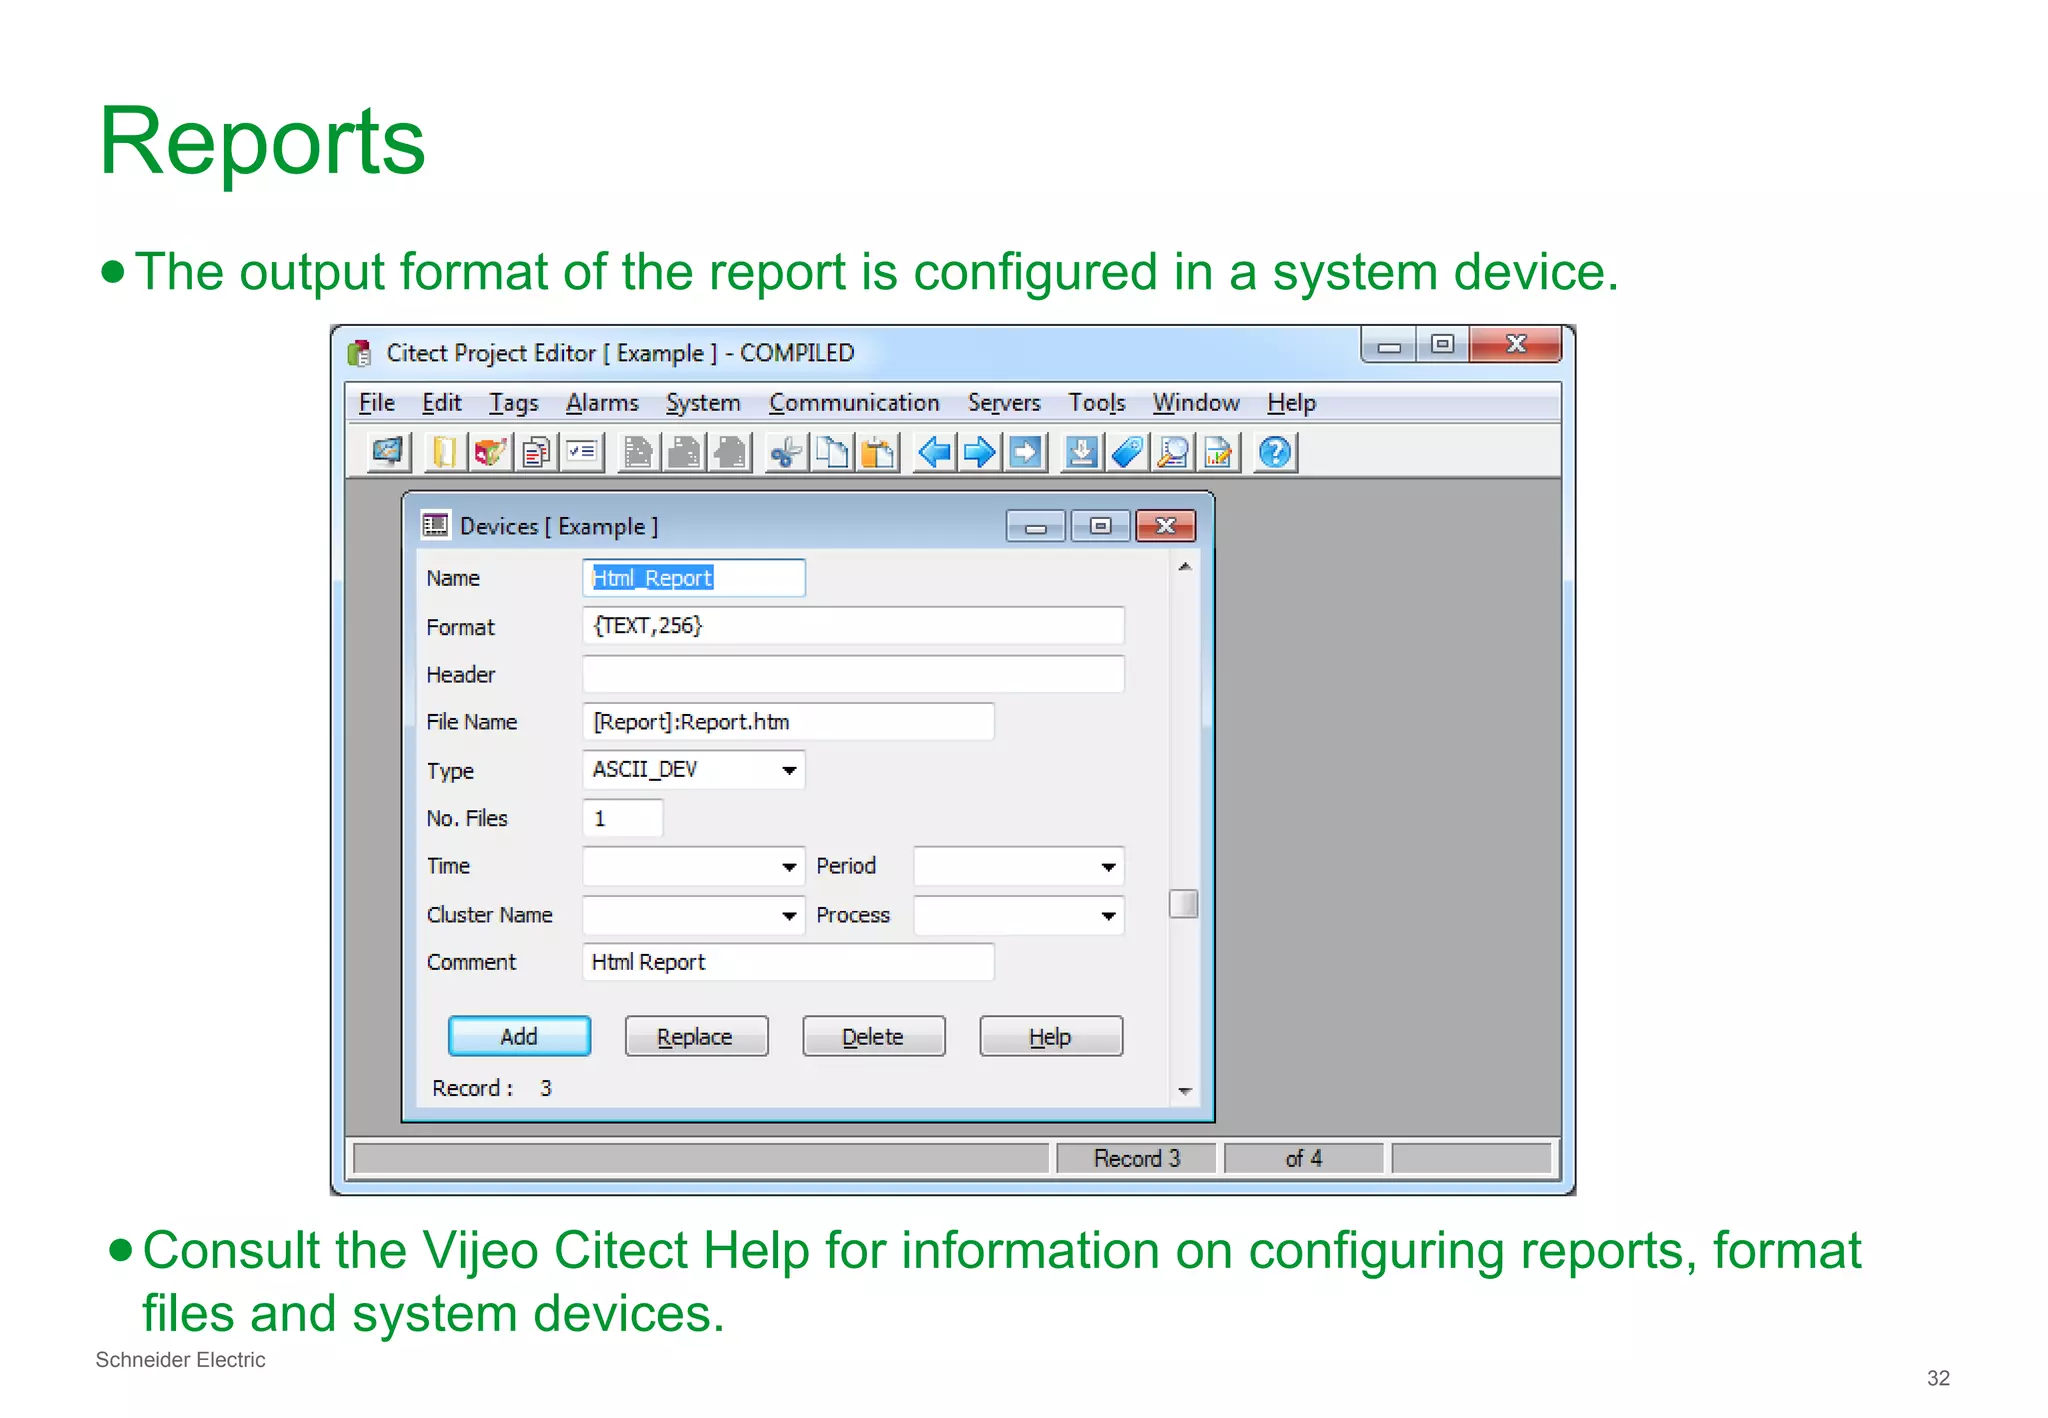Expand the Period dropdown
Screen dimensions: 2048x1418
pyautogui.click(x=1108, y=867)
